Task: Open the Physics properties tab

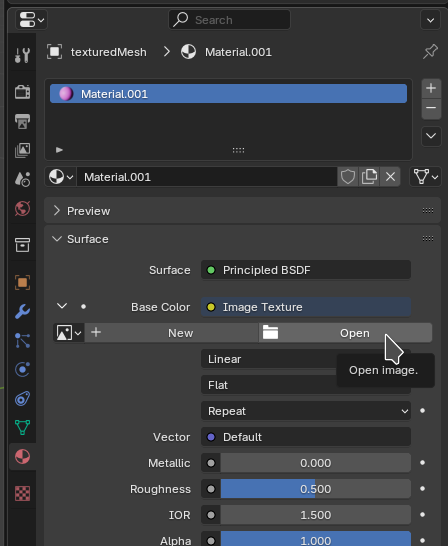Action: click(22, 369)
